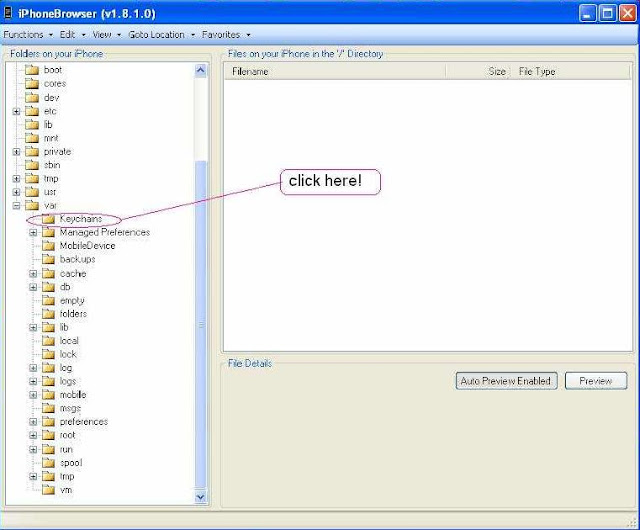Select the Keychains folder icon
This screenshot has height=530, width=640.
click(49, 219)
